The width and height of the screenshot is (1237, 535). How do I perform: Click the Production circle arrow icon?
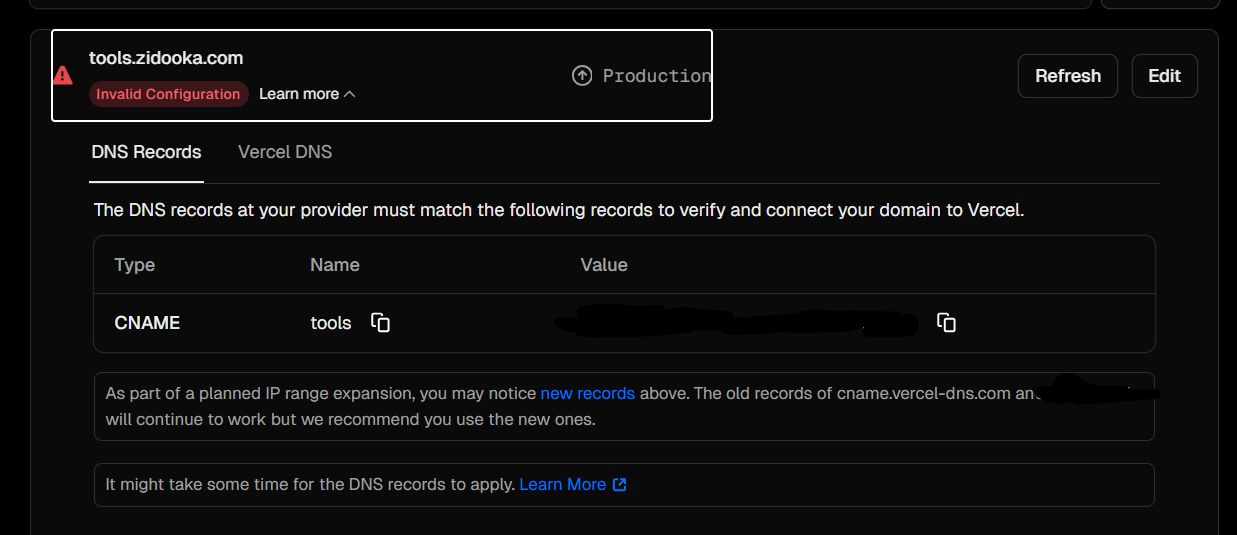[x=582, y=76]
